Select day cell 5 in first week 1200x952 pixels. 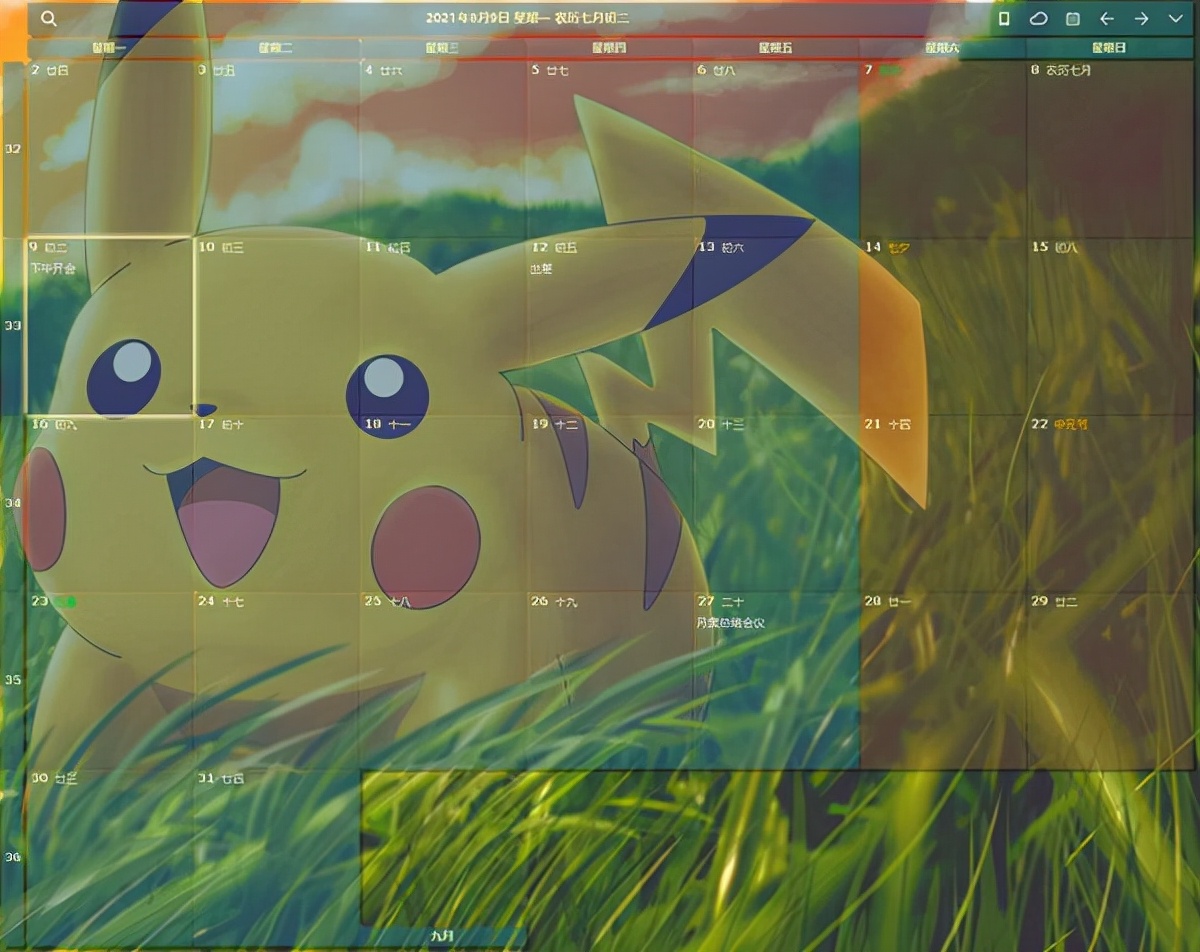coord(609,149)
